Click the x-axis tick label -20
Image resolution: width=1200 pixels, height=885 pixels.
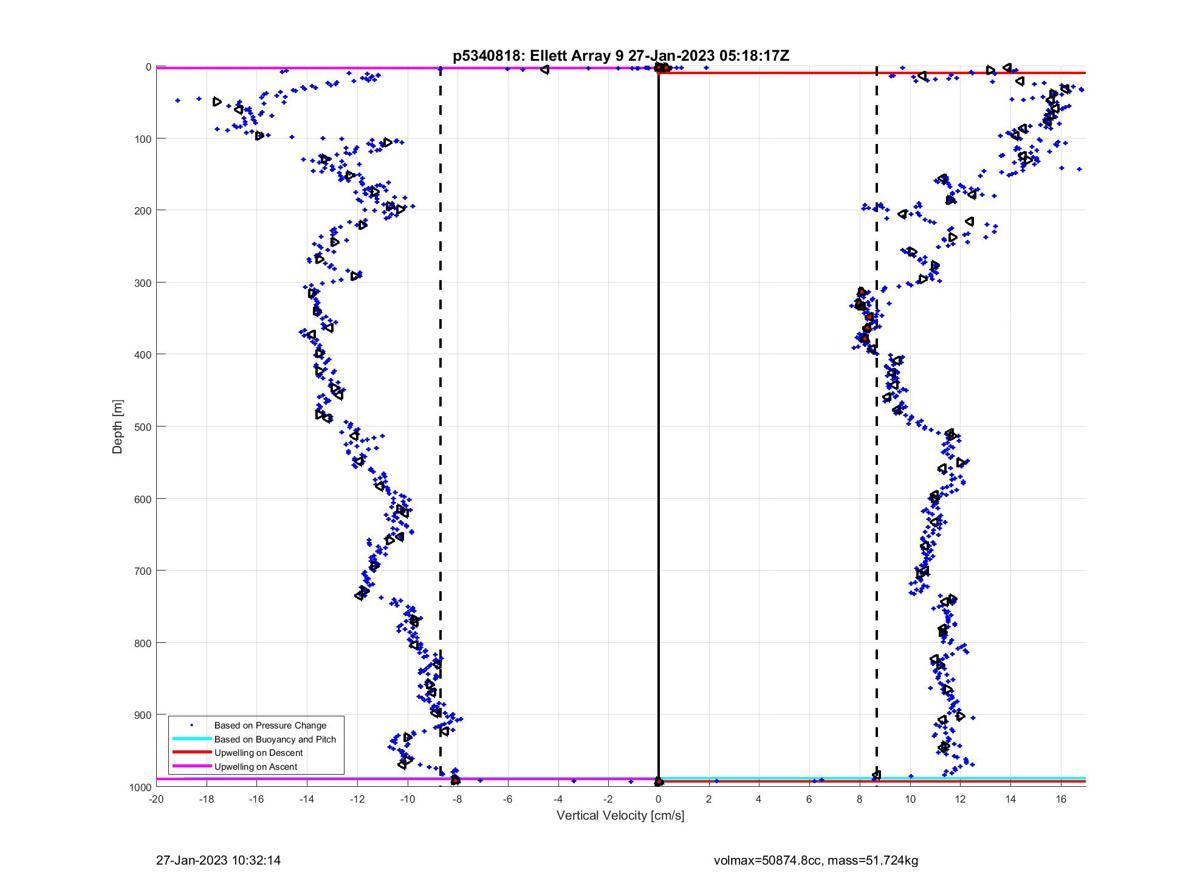point(156,798)
